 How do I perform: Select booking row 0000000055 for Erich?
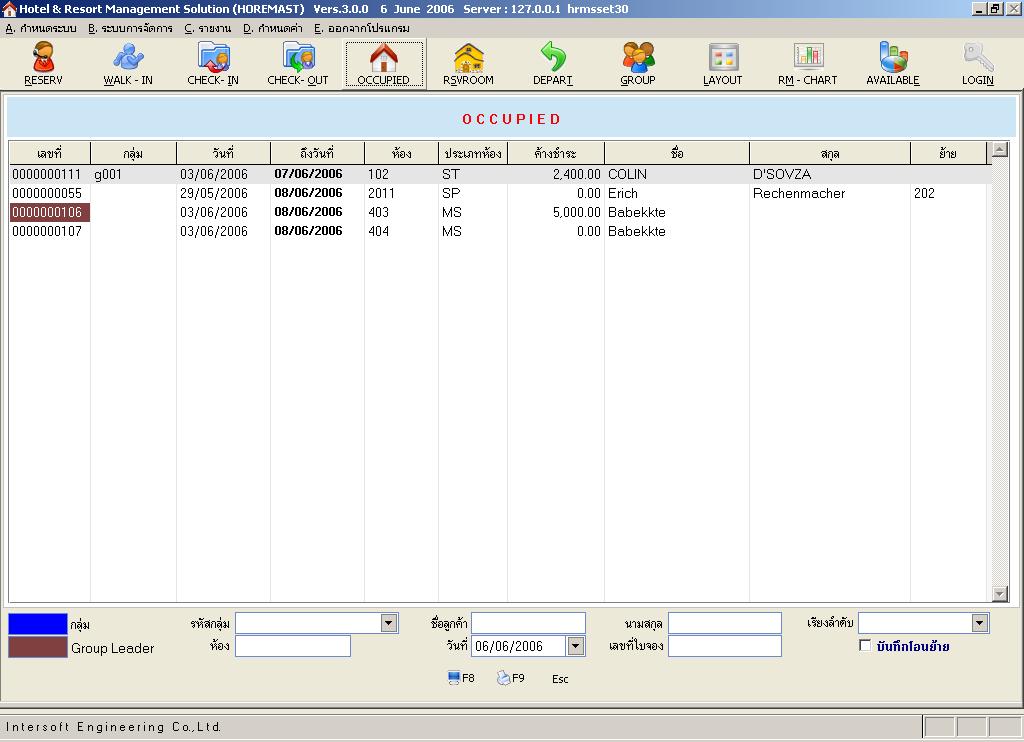click(500, 193)
